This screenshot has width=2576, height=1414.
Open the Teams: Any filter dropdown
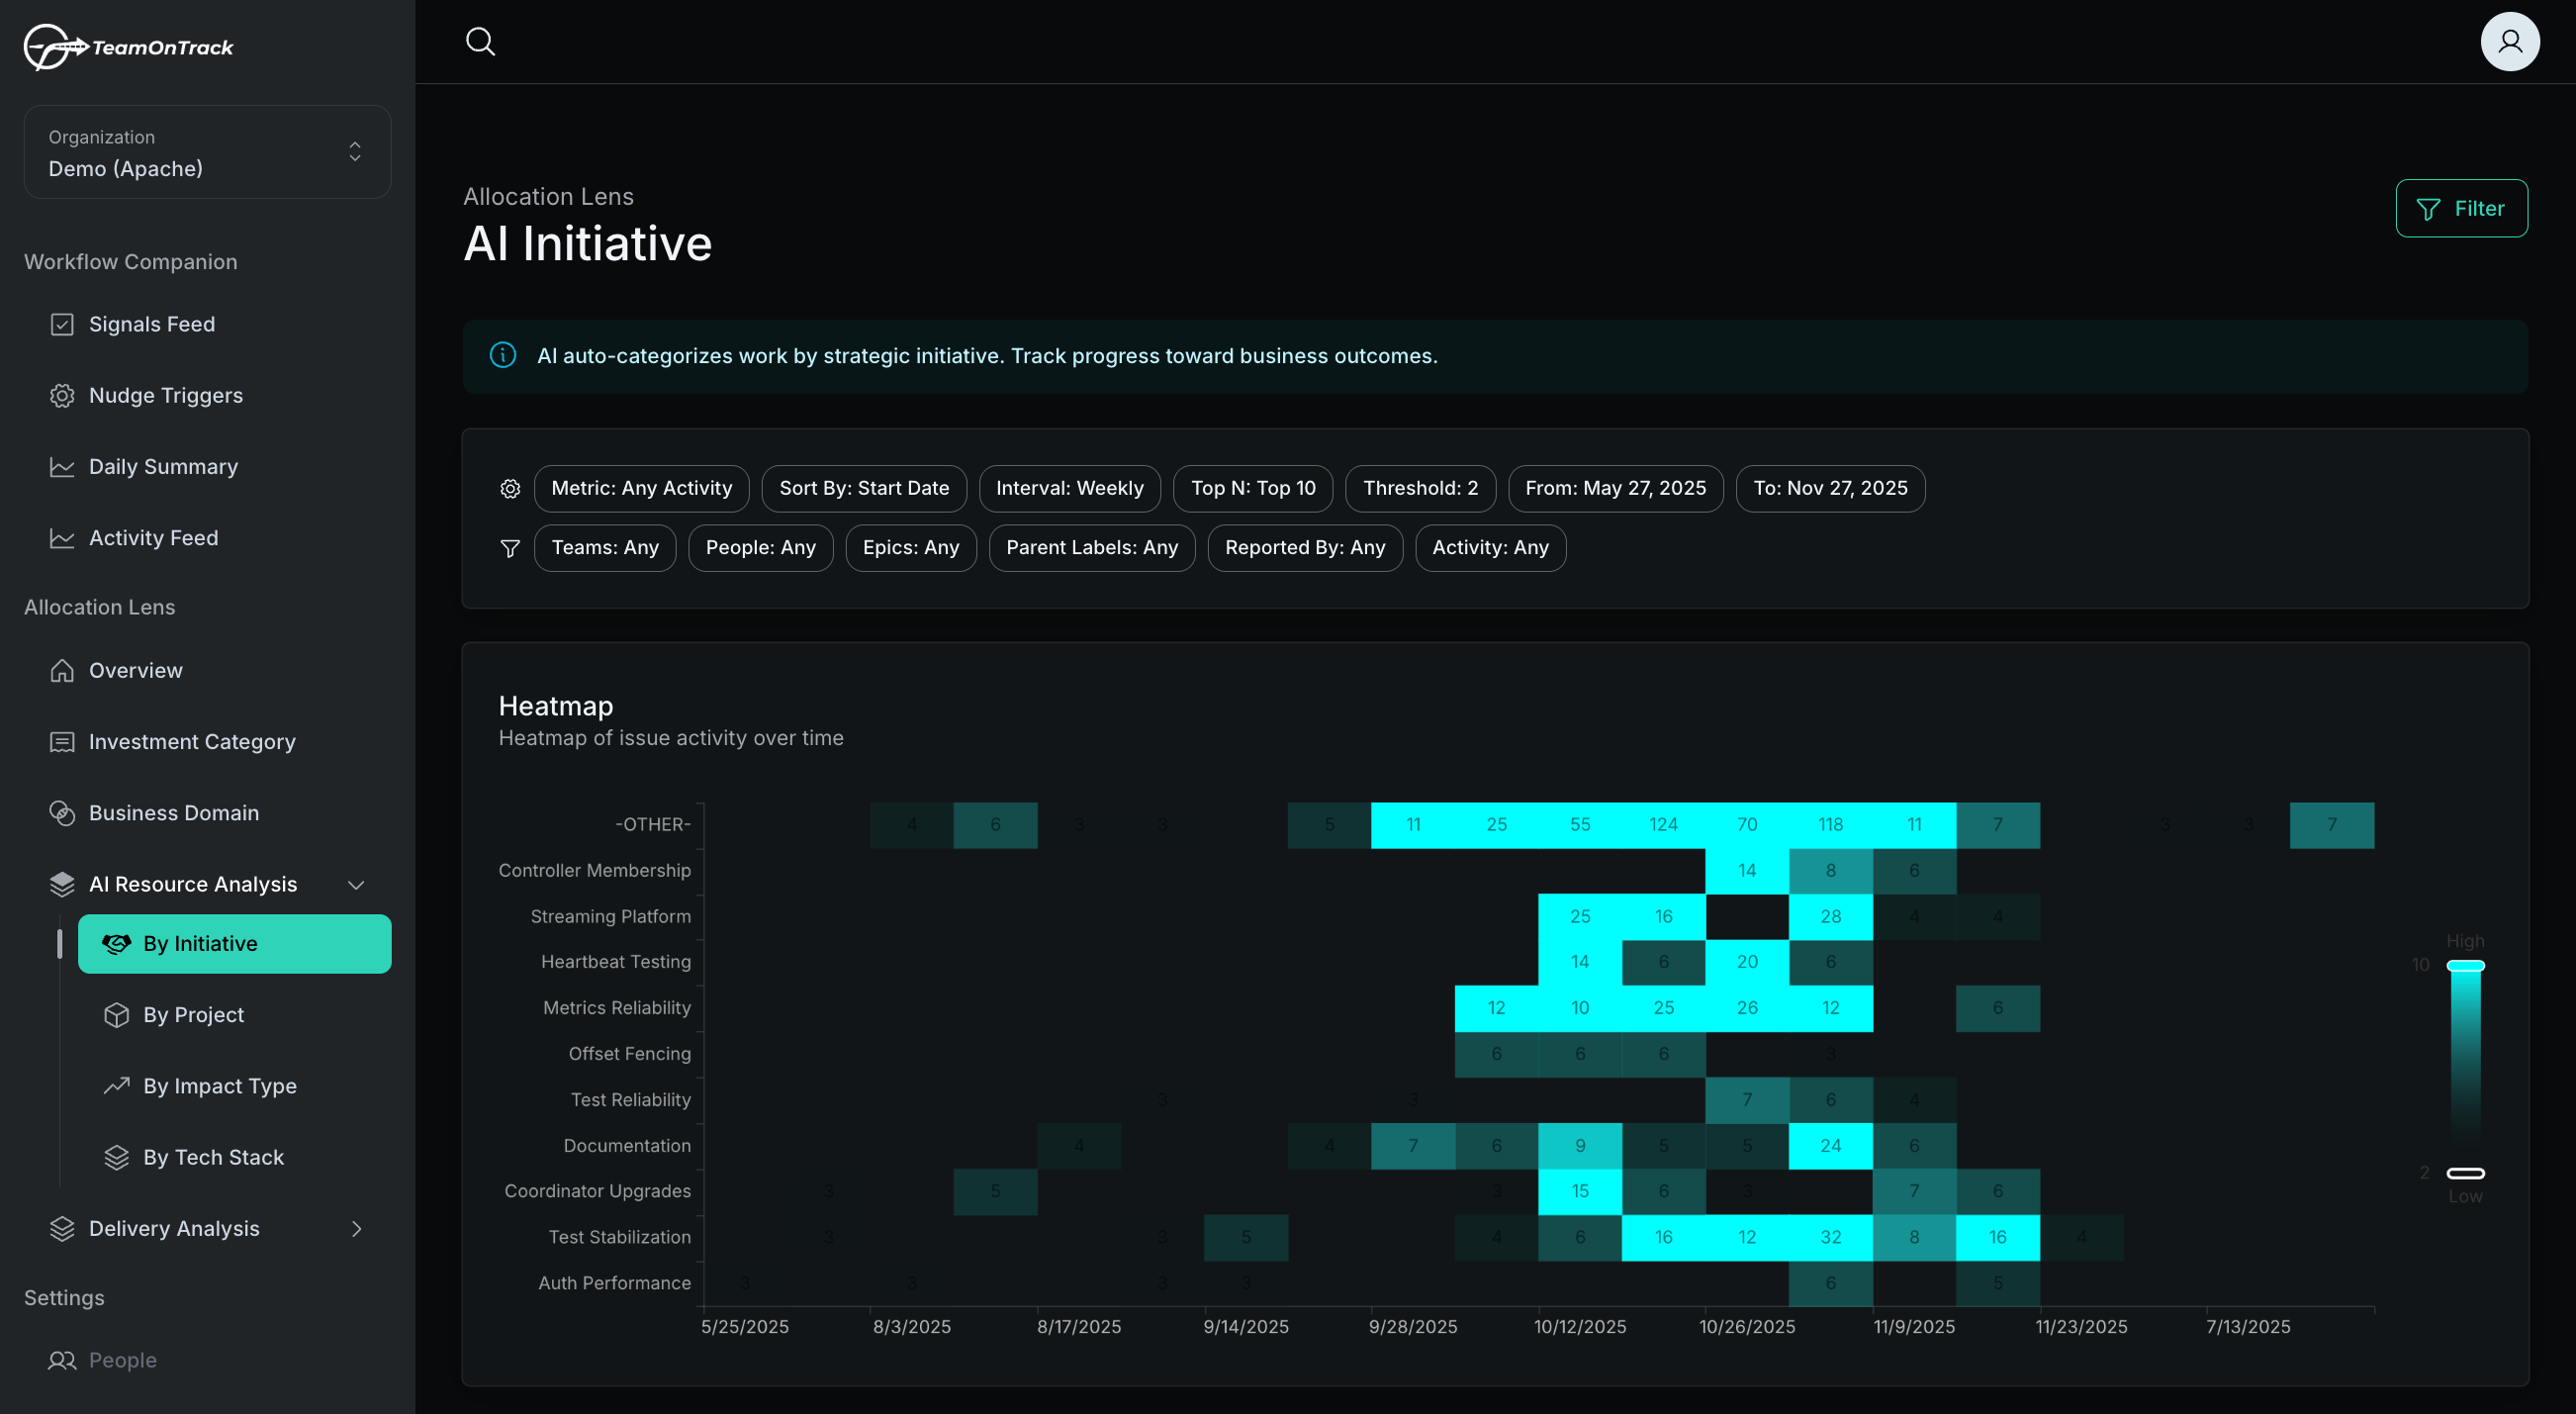604,547
